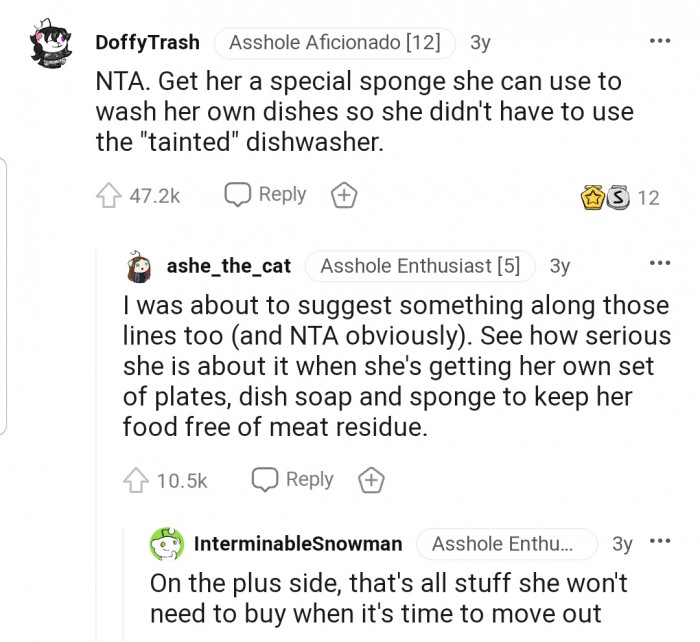Upvote ashe_the_cat's comment
Screen dimensions: 700x642
[135, 481]
